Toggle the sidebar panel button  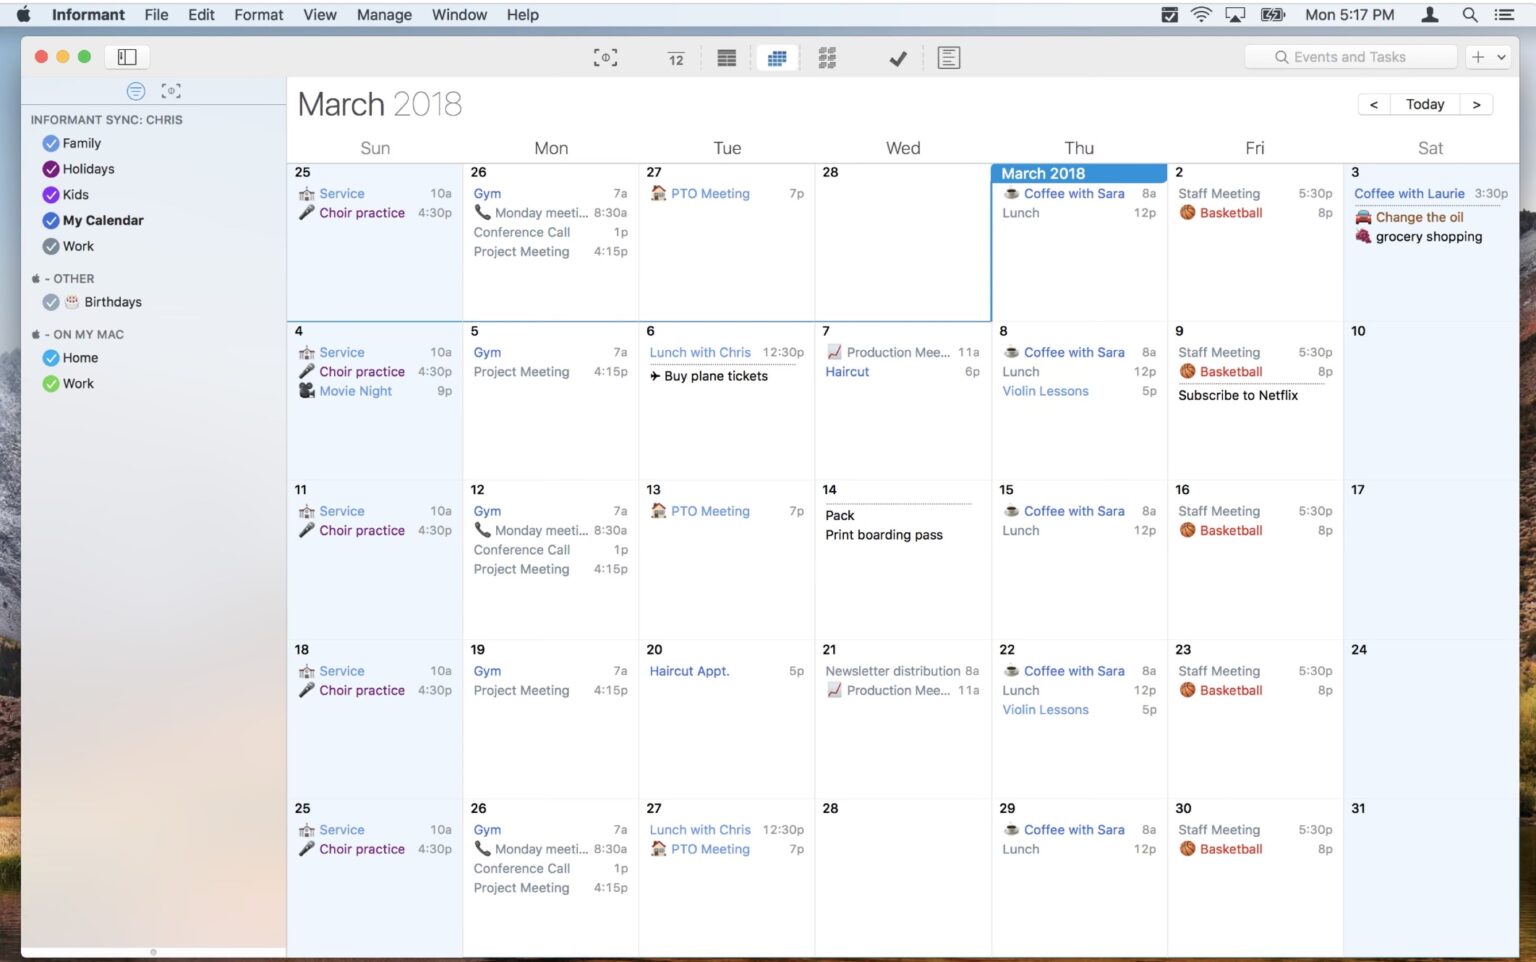(x=127, y=57)
